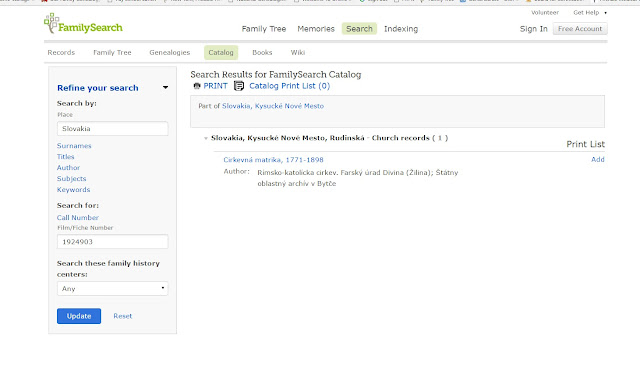The height and width of the screenshot is (367, 640).
Task: Search by Surnames
Action: tap(74, 146)
